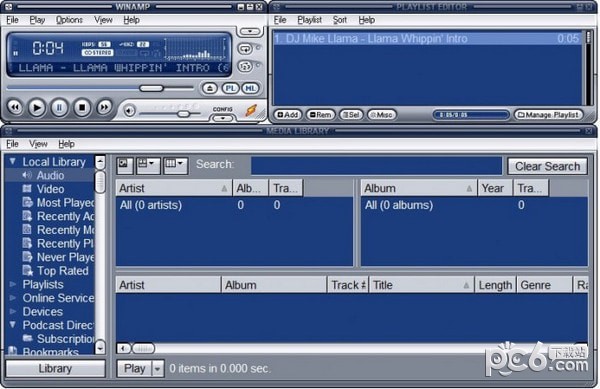Screen dimensions: 600x389
Task: Expand the dropdown above shuffle button
Action: coord(250,31)
